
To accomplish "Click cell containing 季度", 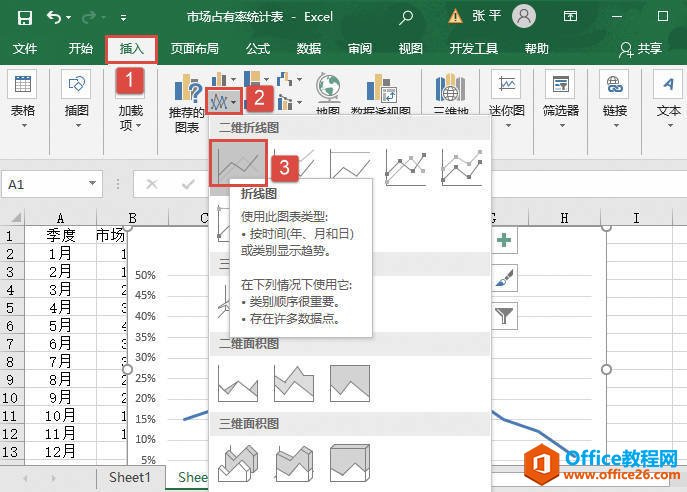I will click(60, 235).
